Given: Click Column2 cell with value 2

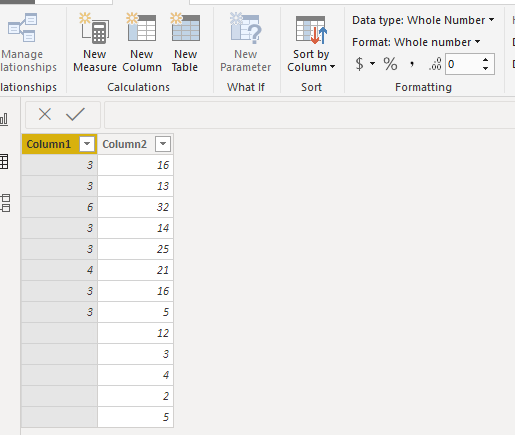Looking at the screenshot, I should click(x=135, y=396).
